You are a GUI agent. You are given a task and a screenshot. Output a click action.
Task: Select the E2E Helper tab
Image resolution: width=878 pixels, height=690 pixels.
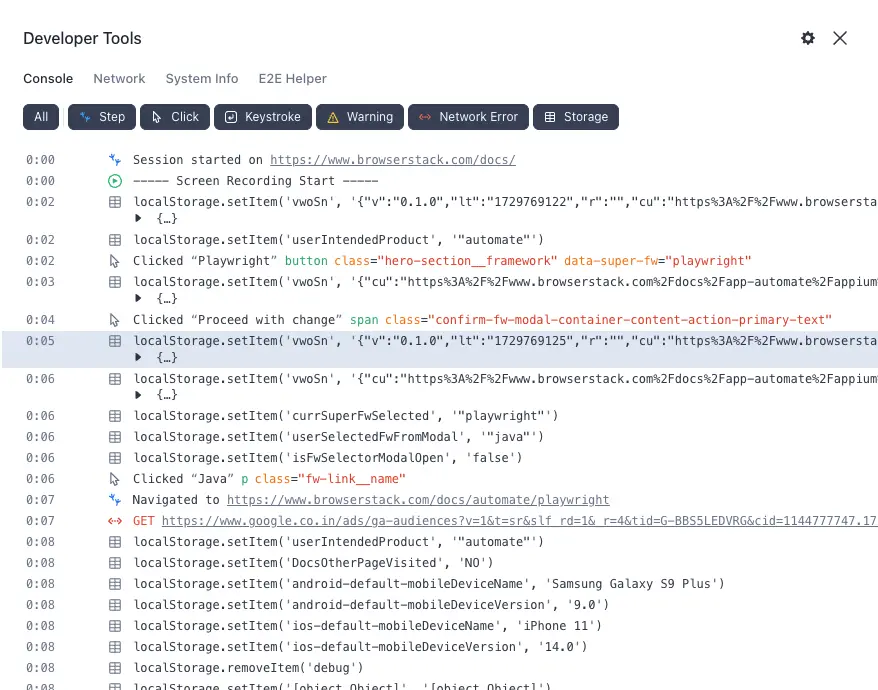[292, 78]
